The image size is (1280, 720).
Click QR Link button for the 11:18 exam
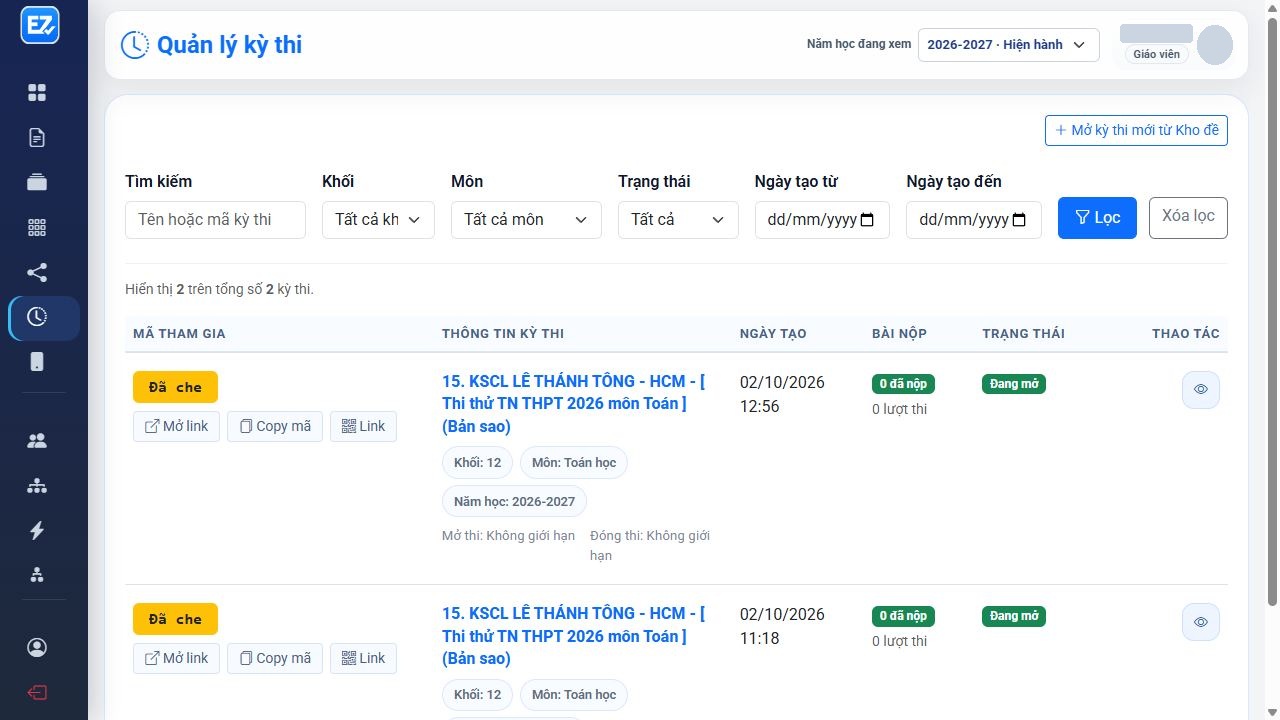click(x=363, y=658)
